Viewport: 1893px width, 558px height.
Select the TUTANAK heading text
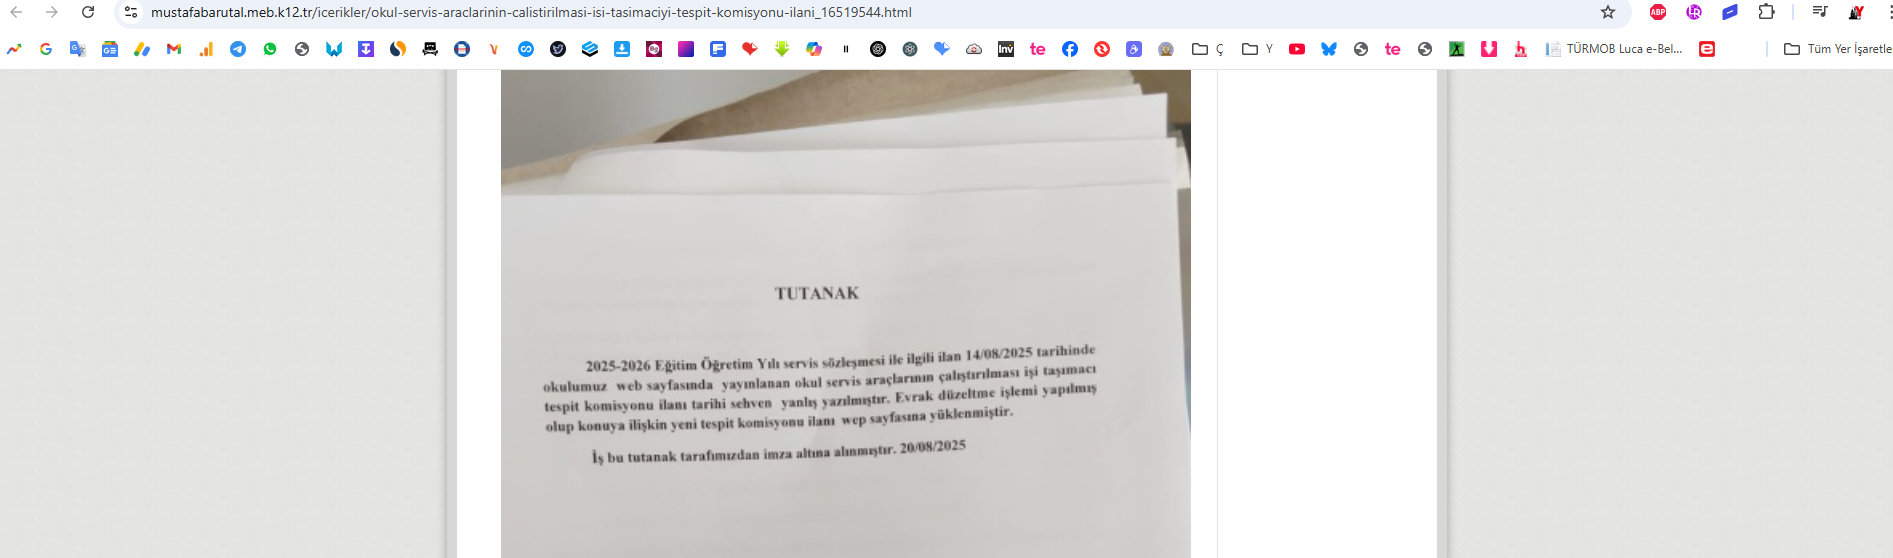click(x=817, y=293)
